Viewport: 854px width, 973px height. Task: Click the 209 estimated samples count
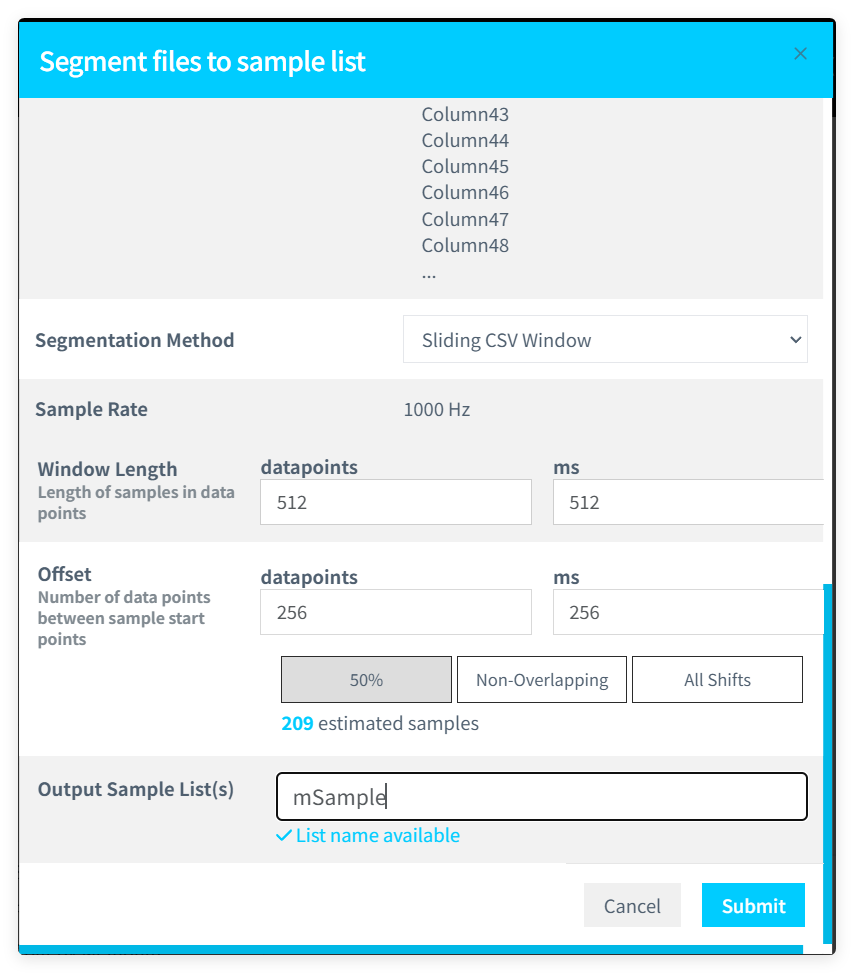point(297,724)
